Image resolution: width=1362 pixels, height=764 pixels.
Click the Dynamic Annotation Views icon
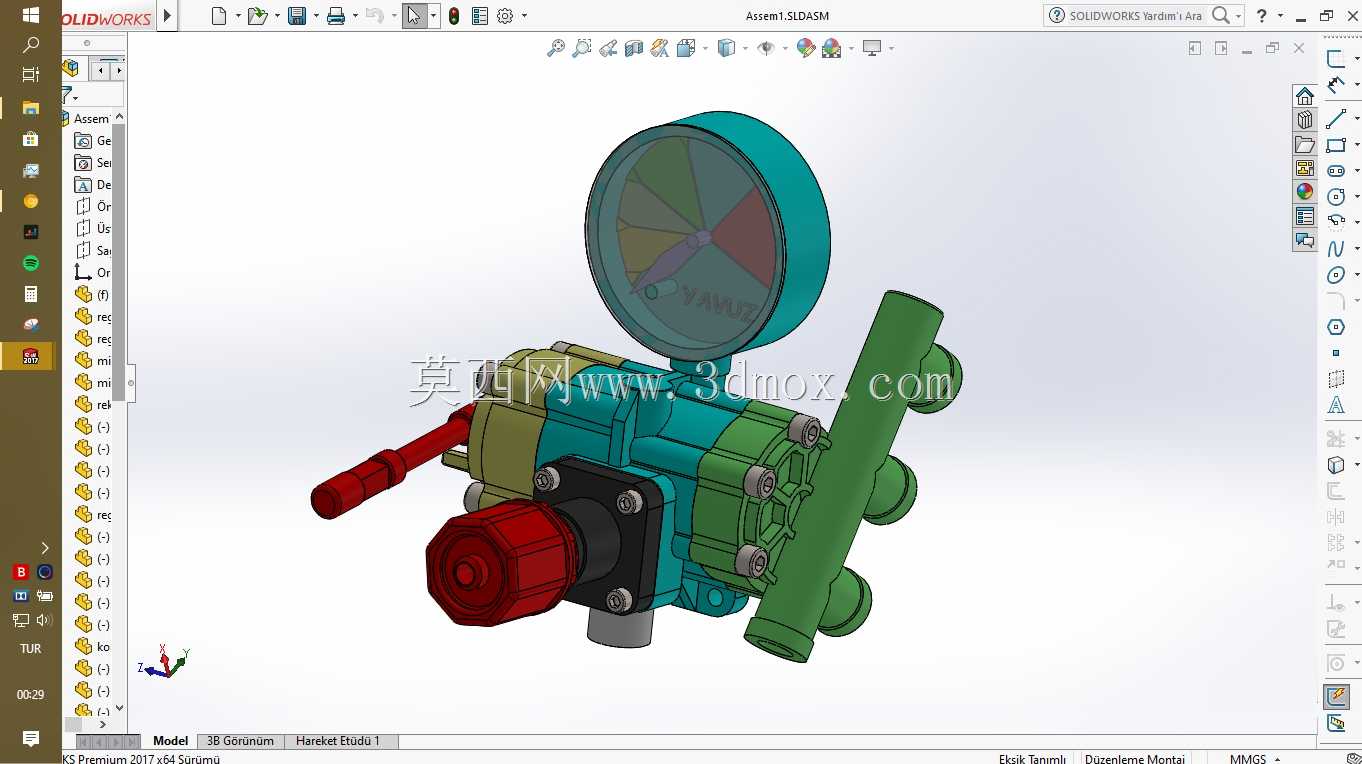pos(660,48)
